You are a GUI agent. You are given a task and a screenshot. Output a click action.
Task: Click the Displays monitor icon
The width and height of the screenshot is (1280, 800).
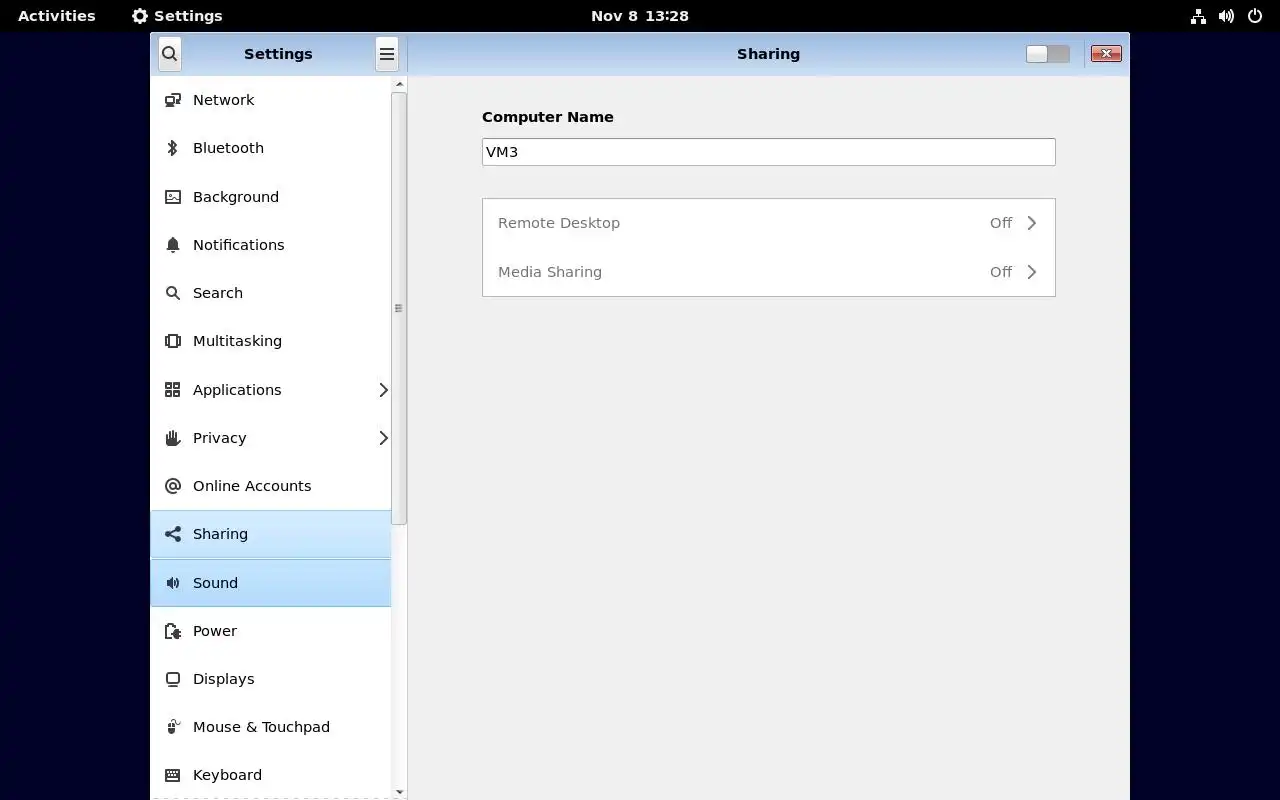point(173,679)
